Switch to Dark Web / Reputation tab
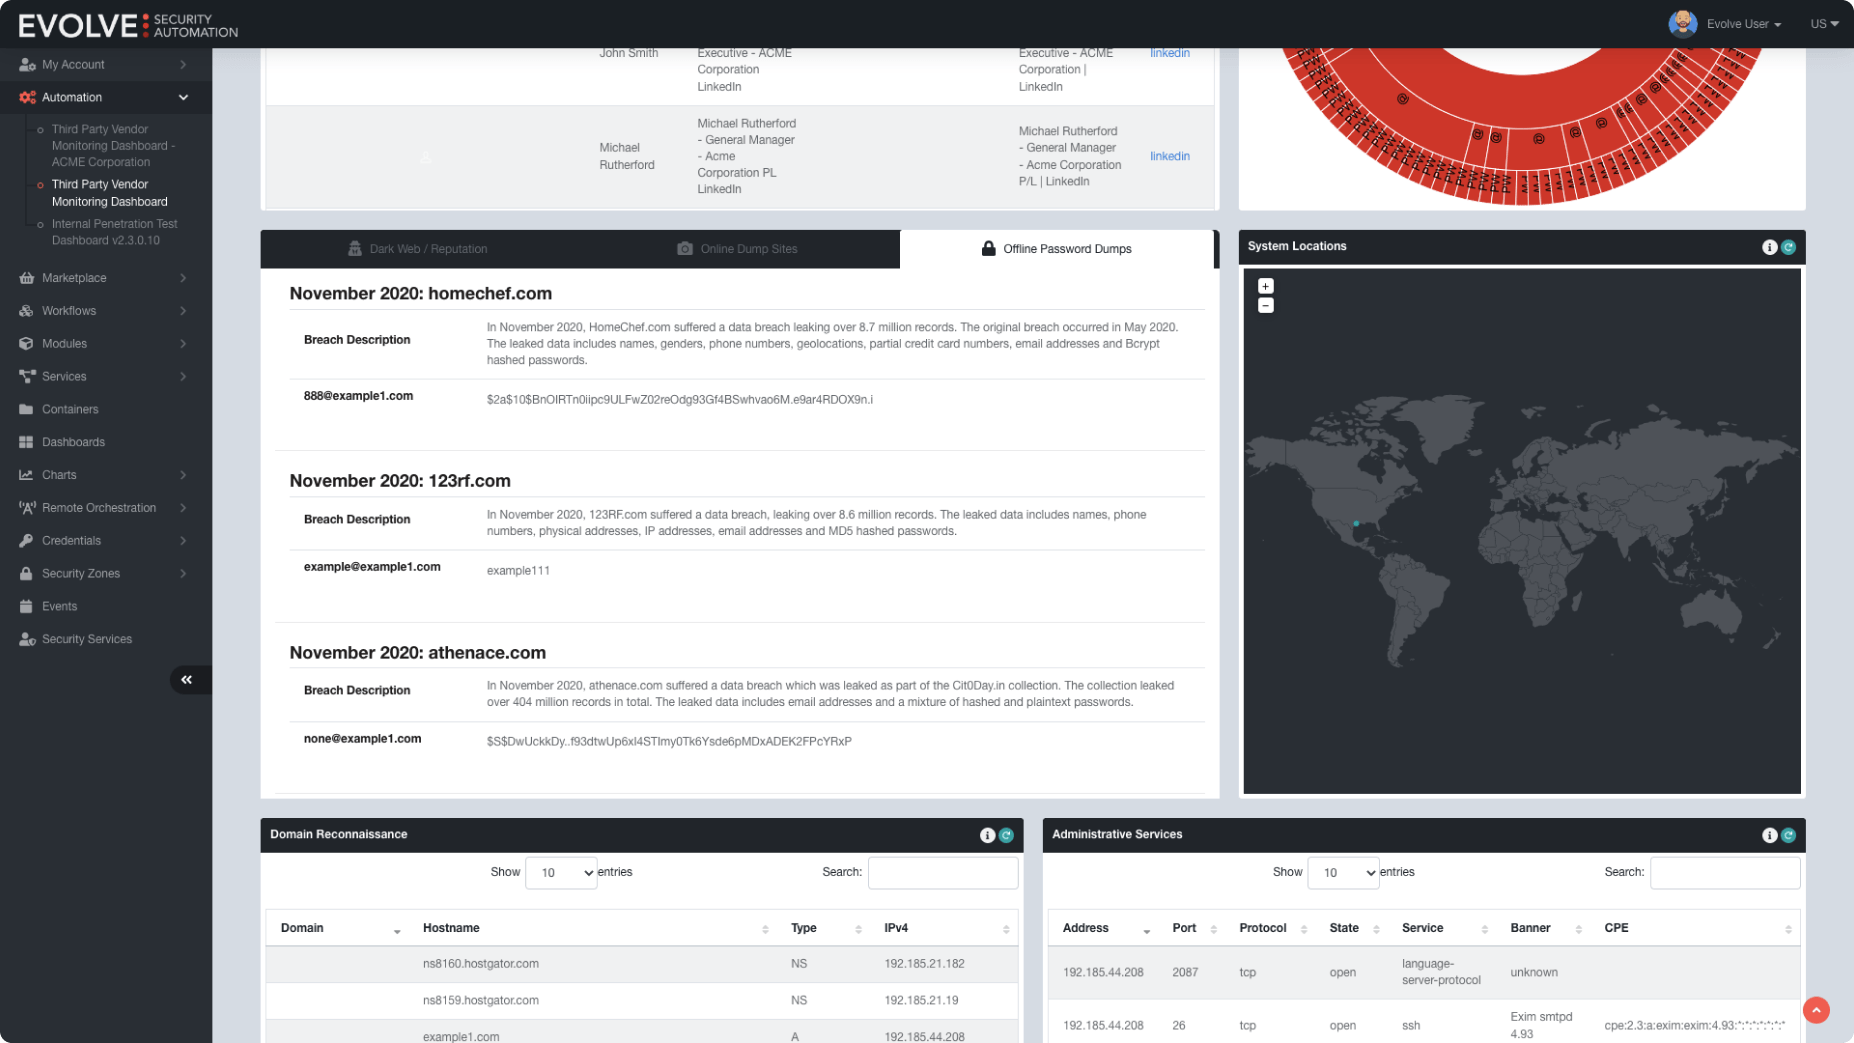The image size is (1854, 1043). (419, 249)
